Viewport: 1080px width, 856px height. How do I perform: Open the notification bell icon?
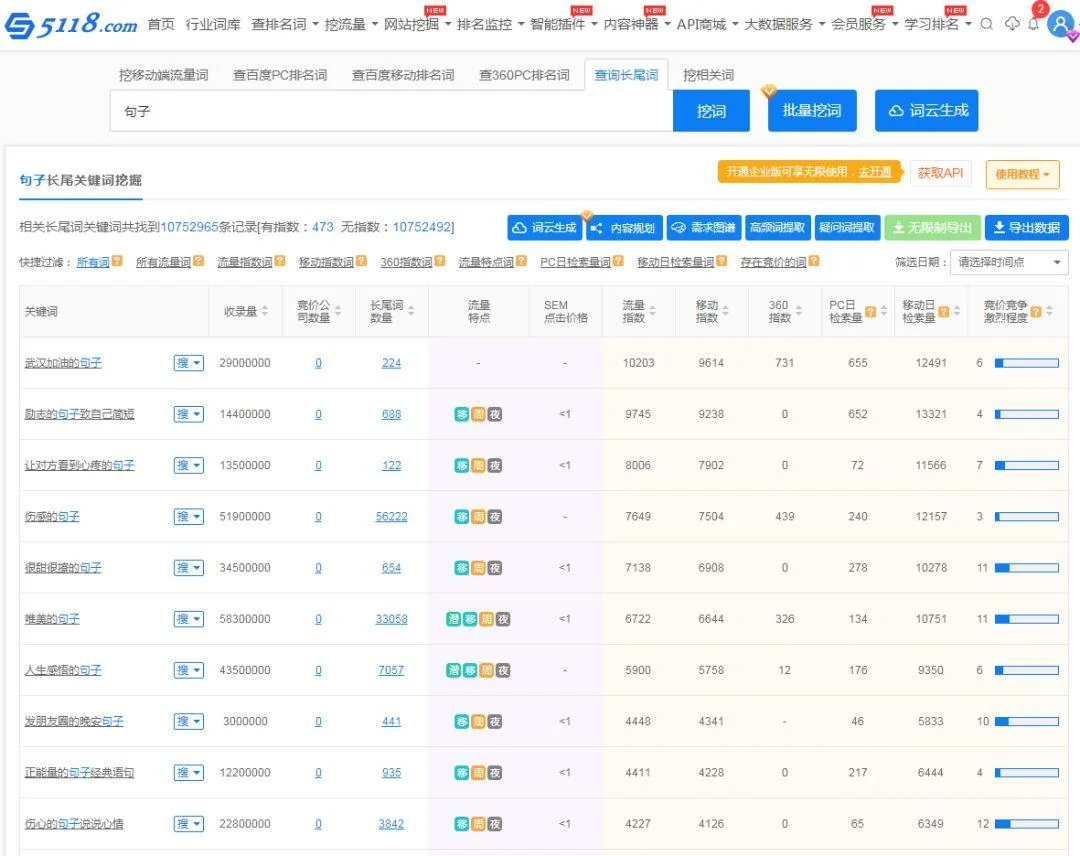point(1033,24)
